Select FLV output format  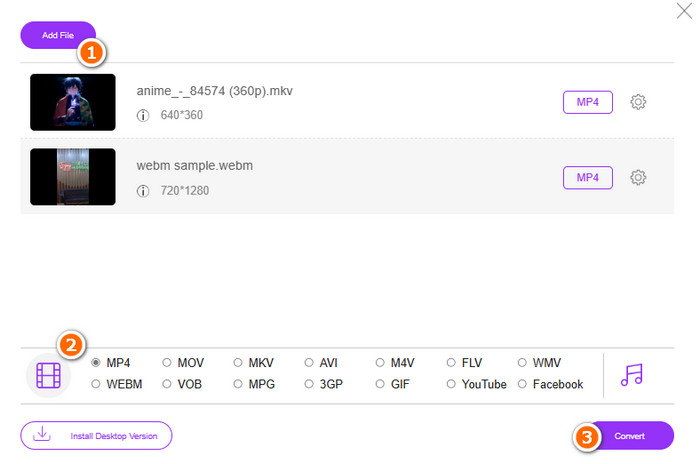tap(451, 363)
